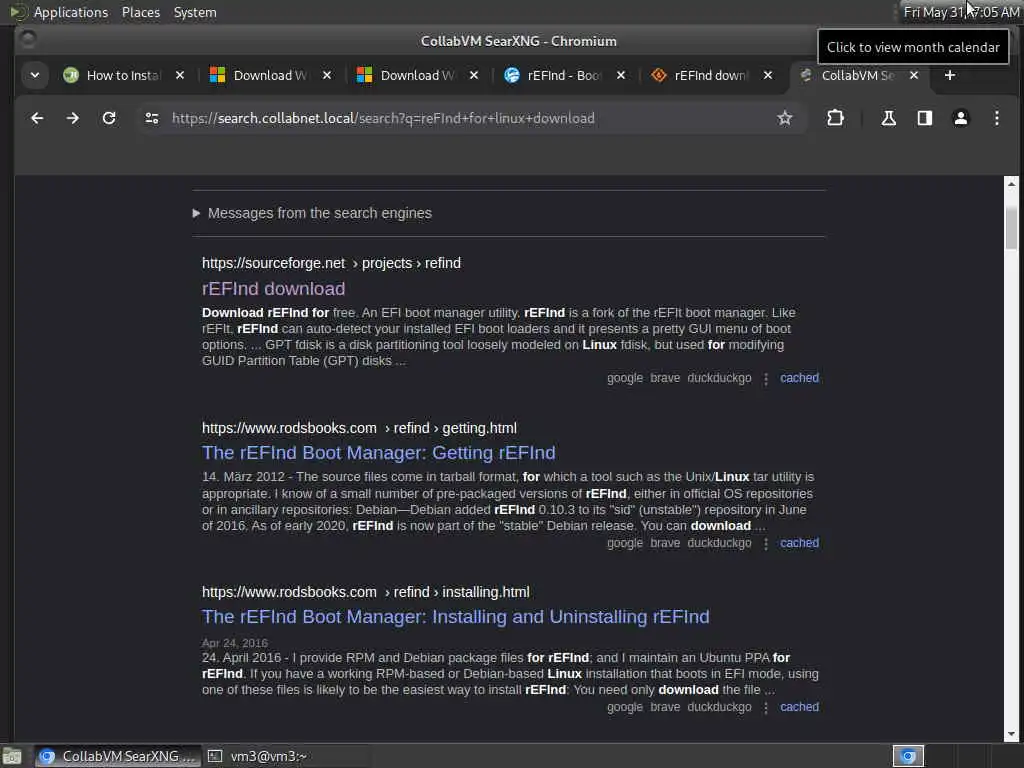This screenshot has height=768, width=1024.
Task: Click 'duckduckgo' label under 'Installing and Uninstalling' result
Action: coord(719,707)
